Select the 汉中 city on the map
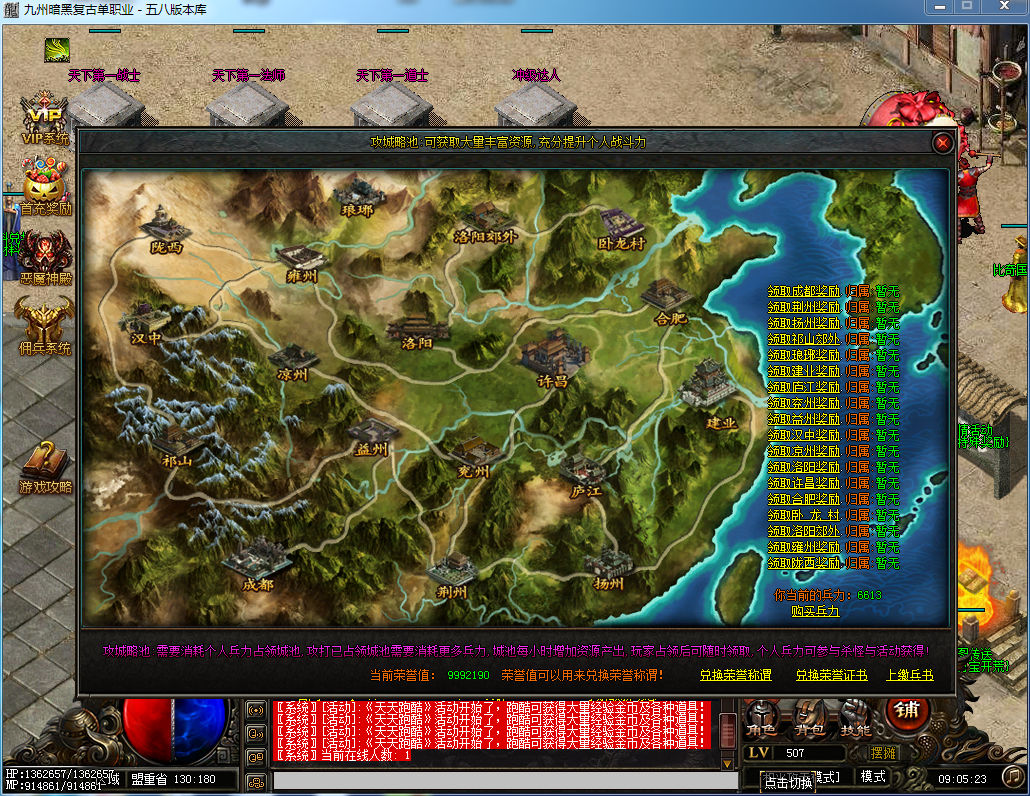This screenshot has height=796, width=1030. (x=146, y=323)
